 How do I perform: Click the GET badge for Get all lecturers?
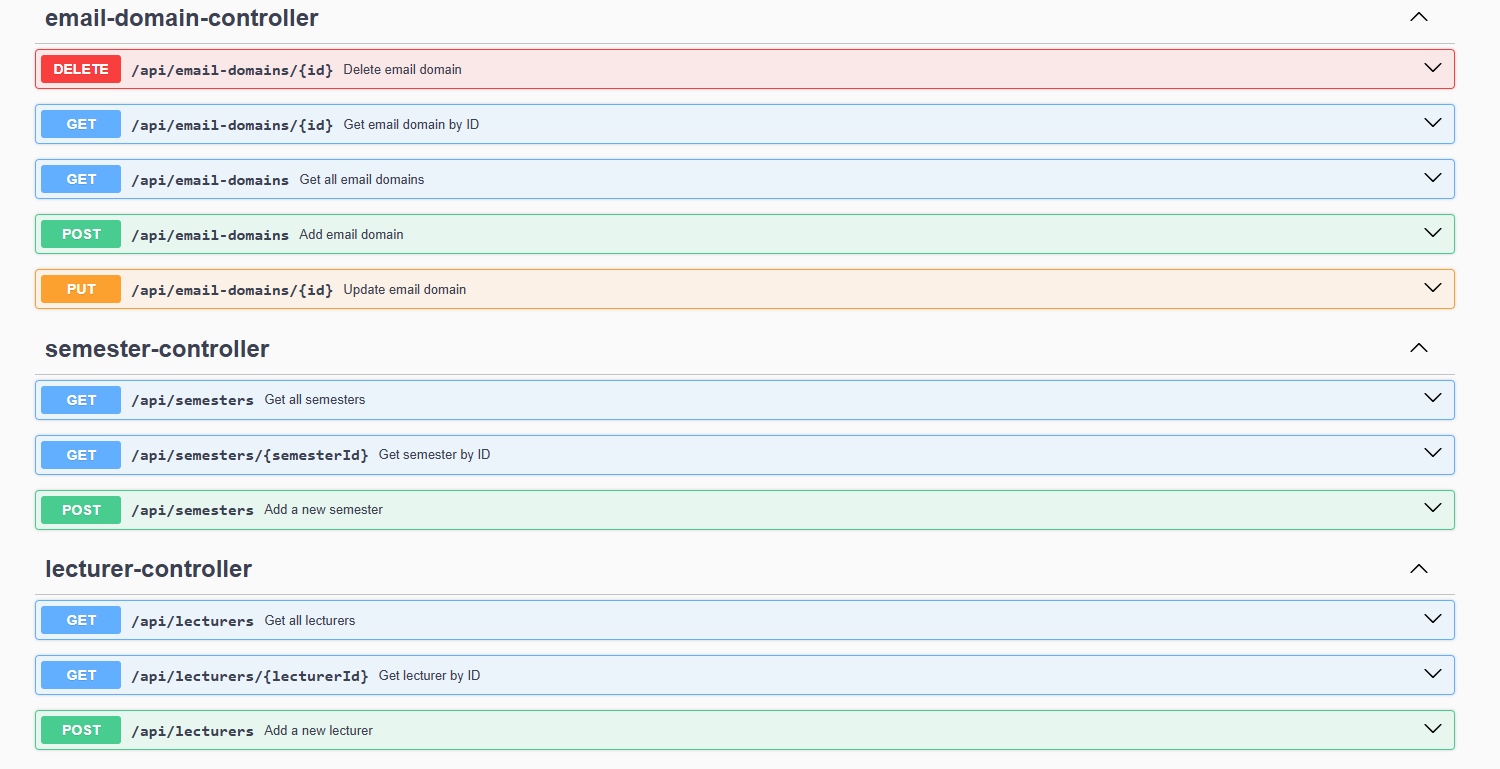[81, 620]
